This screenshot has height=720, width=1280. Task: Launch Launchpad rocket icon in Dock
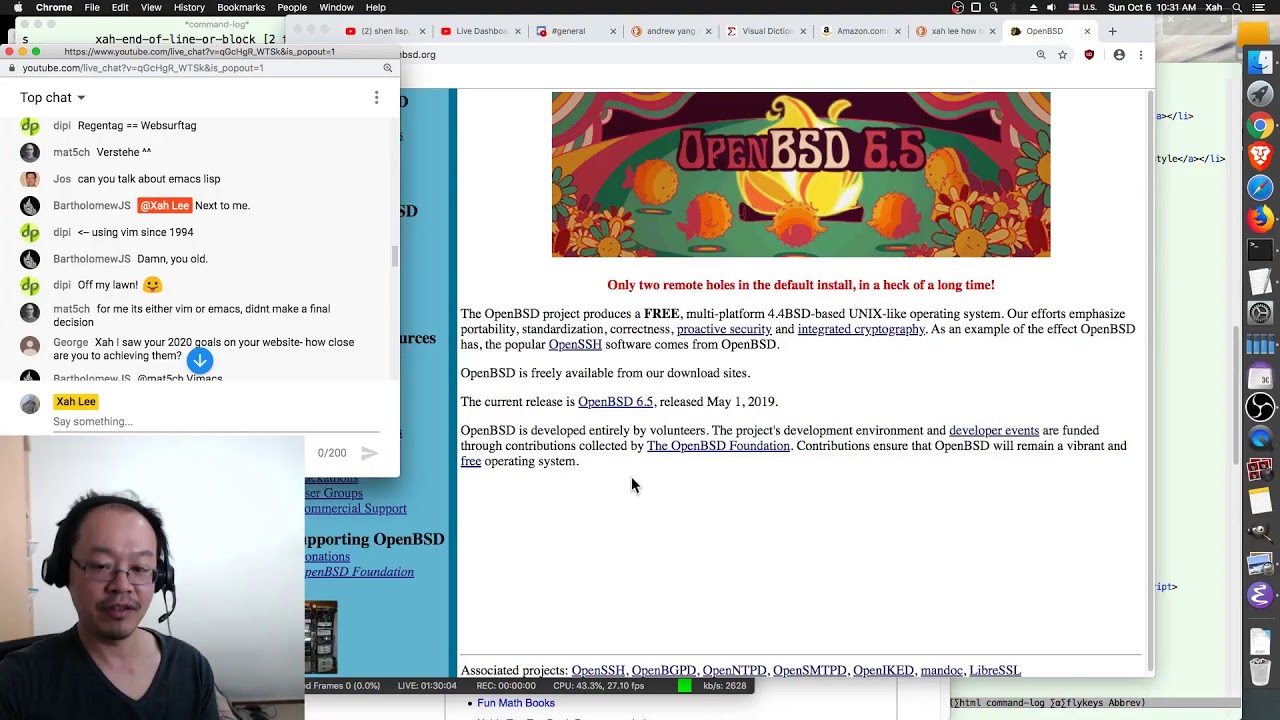[1260, 94]
